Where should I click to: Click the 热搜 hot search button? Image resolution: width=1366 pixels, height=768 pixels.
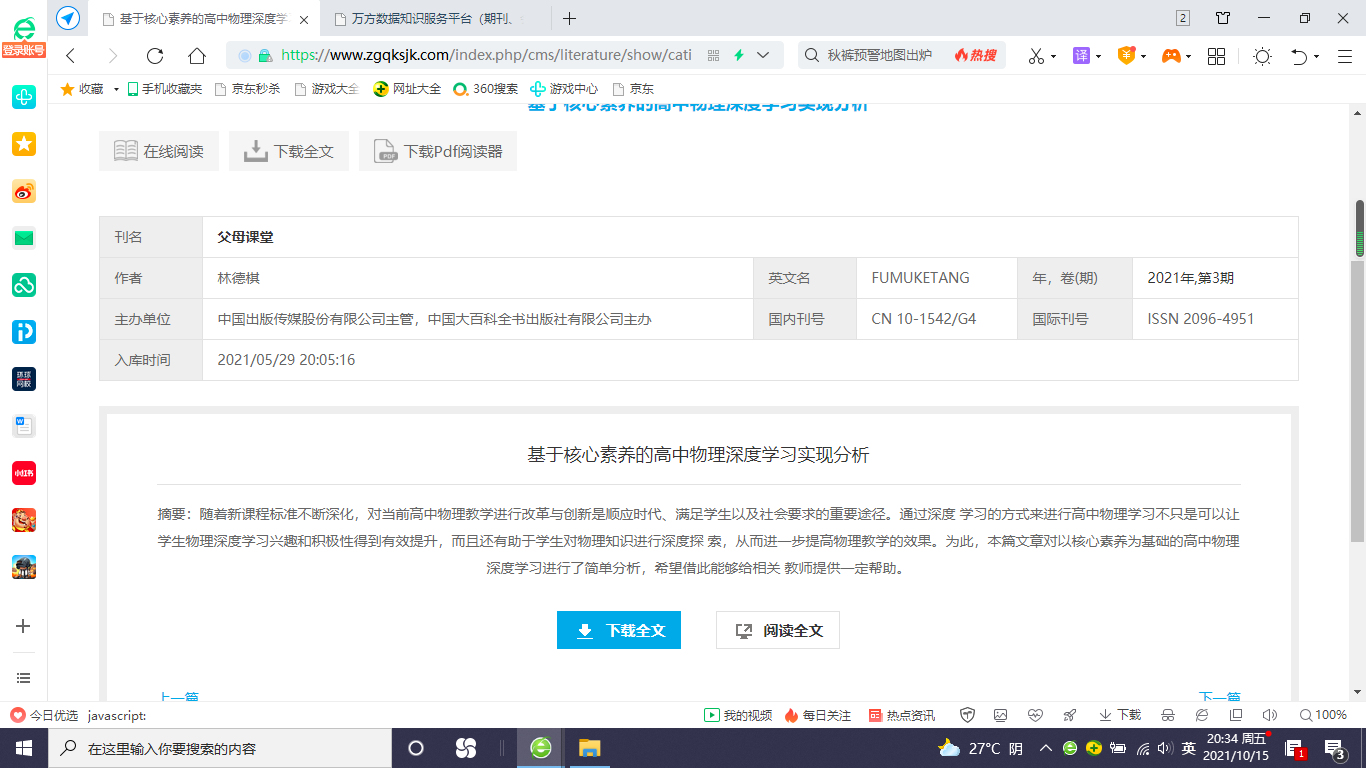(976, 56)
